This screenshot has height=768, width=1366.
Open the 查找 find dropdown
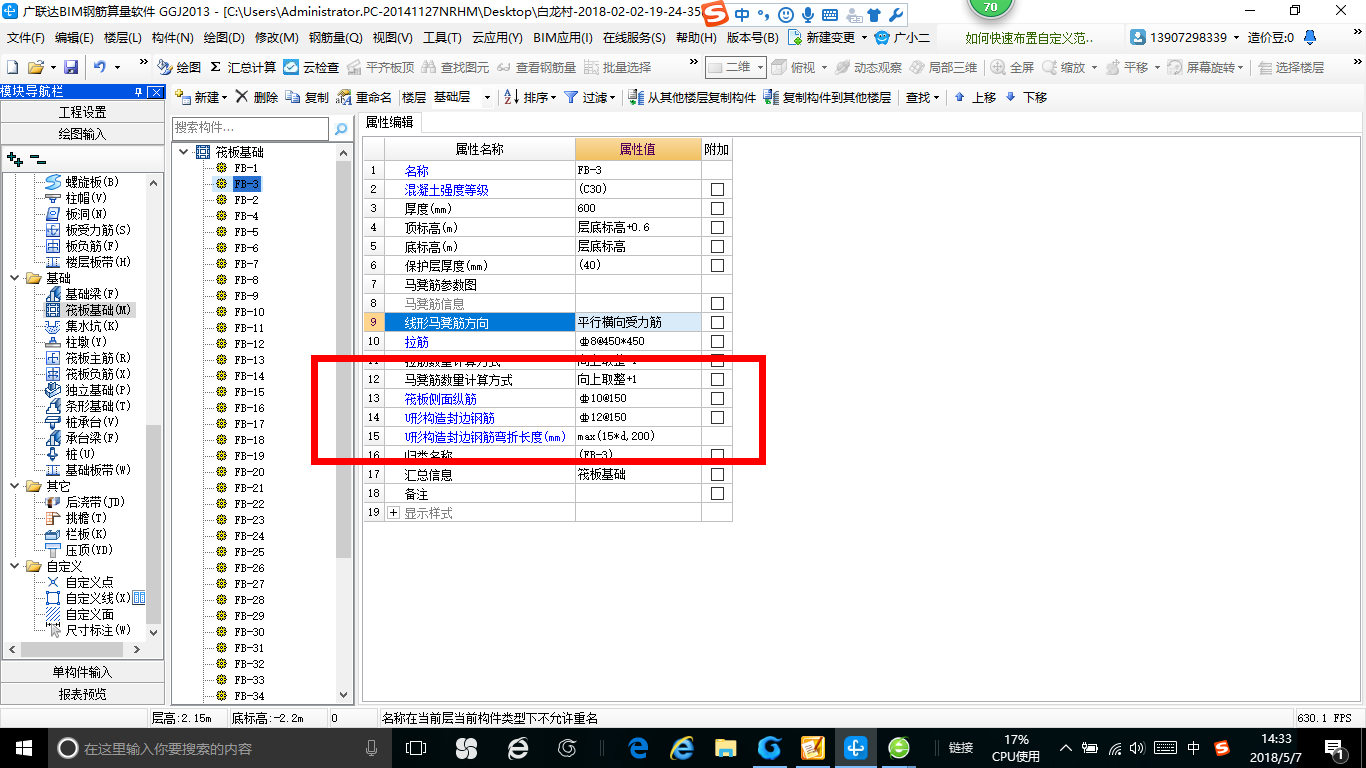coord(936,97)
